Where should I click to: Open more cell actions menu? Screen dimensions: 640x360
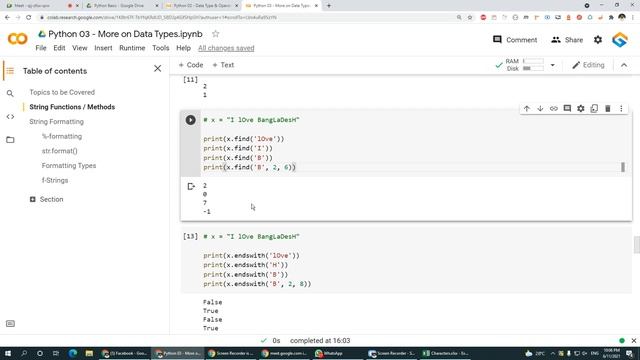[x=621, y=109]
